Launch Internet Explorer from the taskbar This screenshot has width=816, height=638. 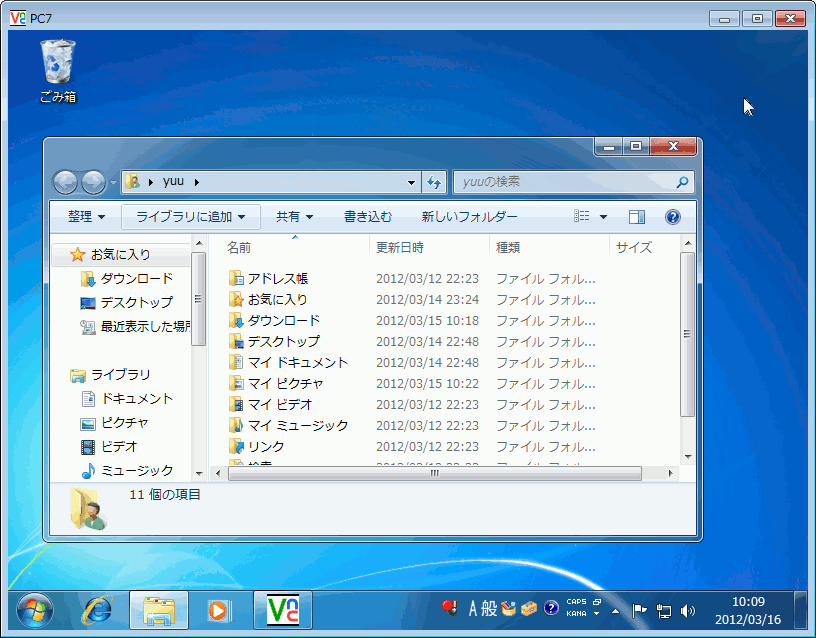pos(97,612)
